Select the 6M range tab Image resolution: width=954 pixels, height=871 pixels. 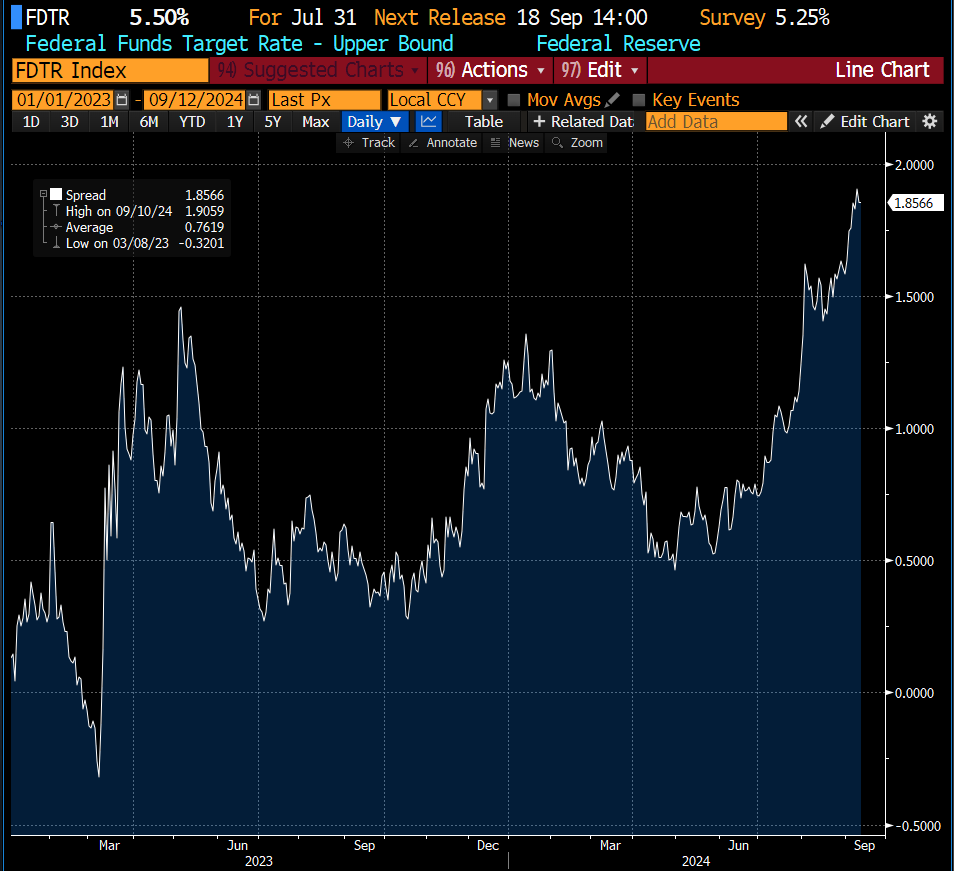tap(149, 122)
